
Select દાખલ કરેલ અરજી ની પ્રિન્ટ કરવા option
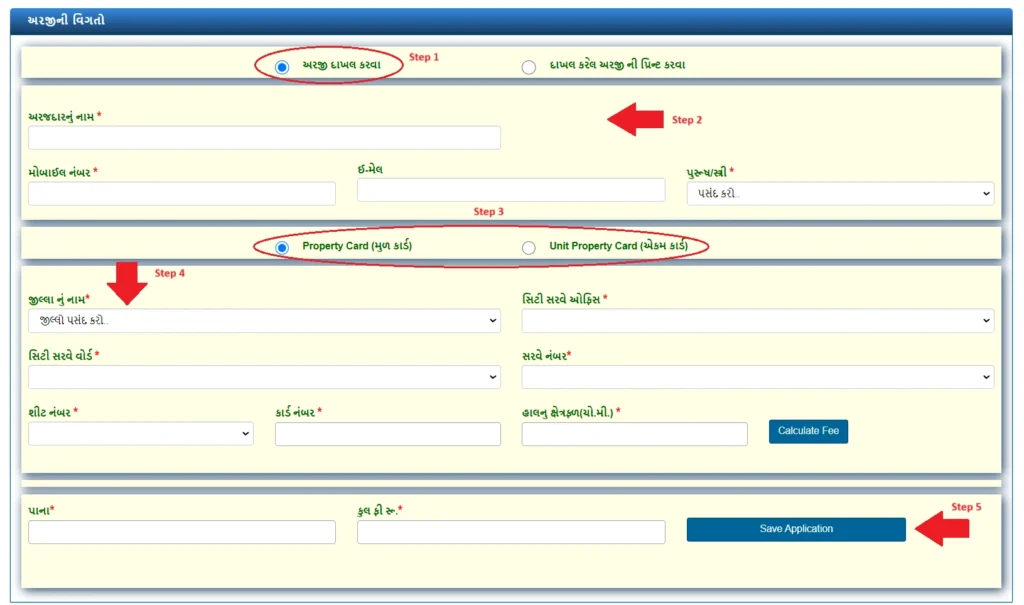click(529, 66)
